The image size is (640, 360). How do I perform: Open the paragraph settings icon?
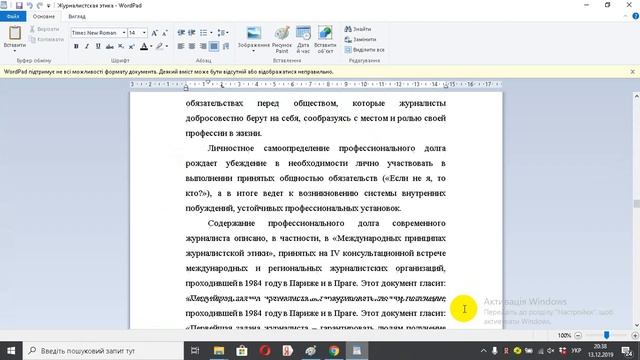point(226,47)
